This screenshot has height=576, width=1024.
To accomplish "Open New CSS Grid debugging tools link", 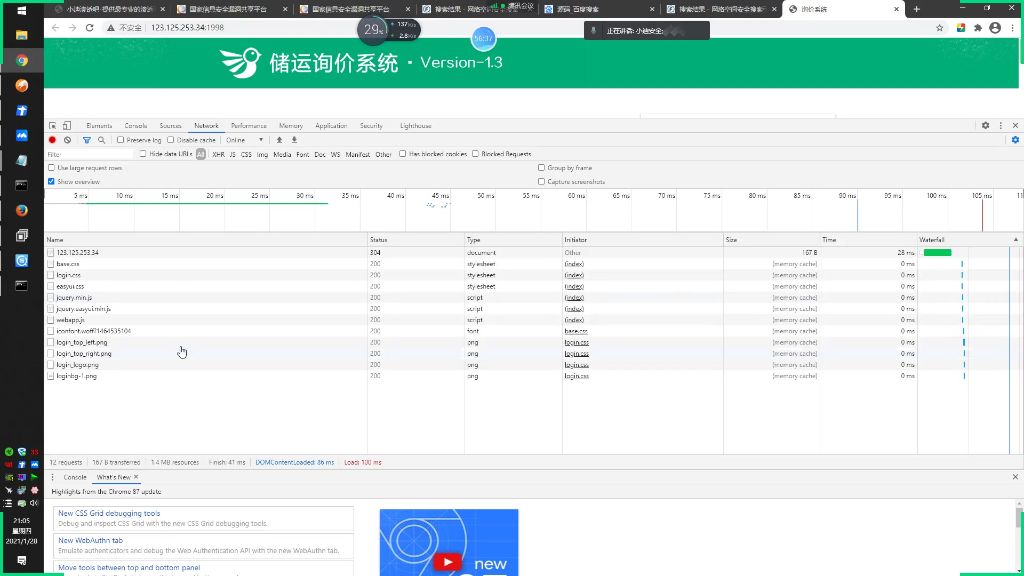I will click(x=109, y=513).
